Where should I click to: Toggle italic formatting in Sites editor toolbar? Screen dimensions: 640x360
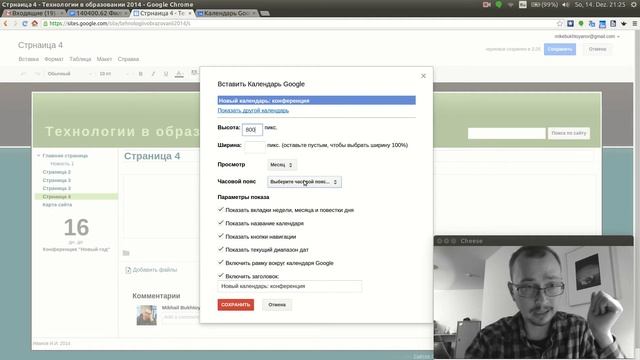pos(153,74)
